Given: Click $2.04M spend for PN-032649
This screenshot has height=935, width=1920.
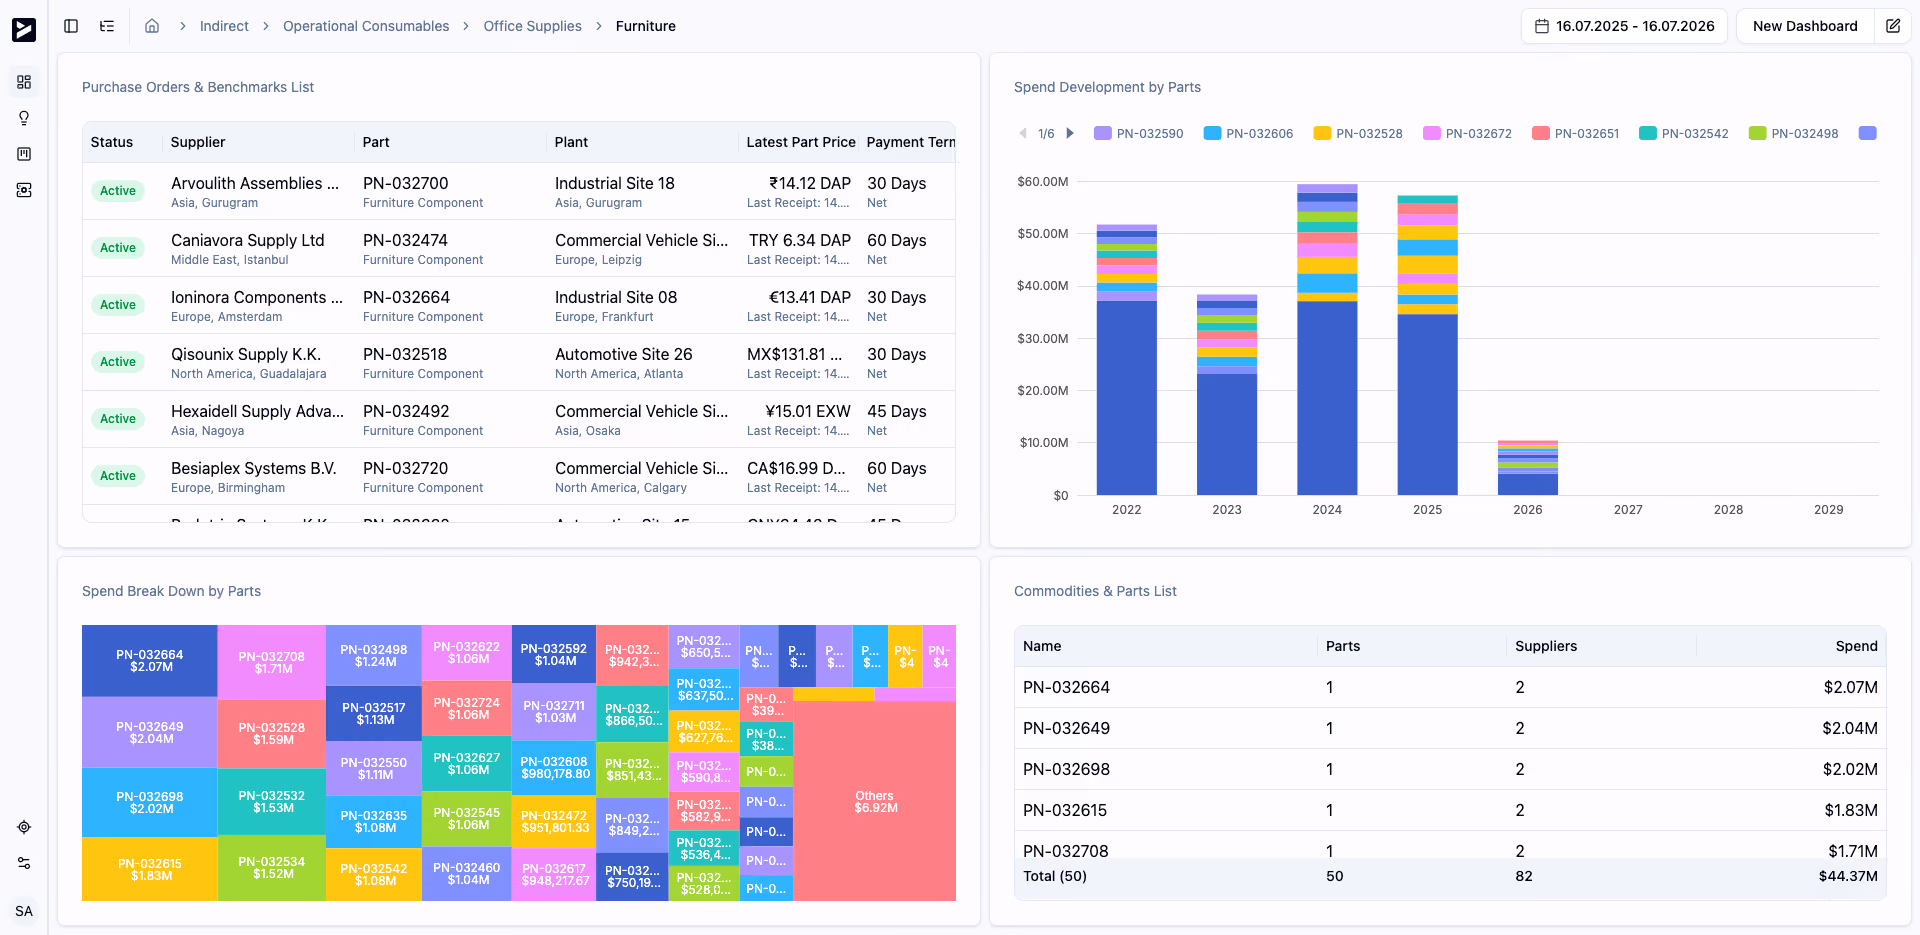Looking at the screenshot, I should pos(1850,728).
